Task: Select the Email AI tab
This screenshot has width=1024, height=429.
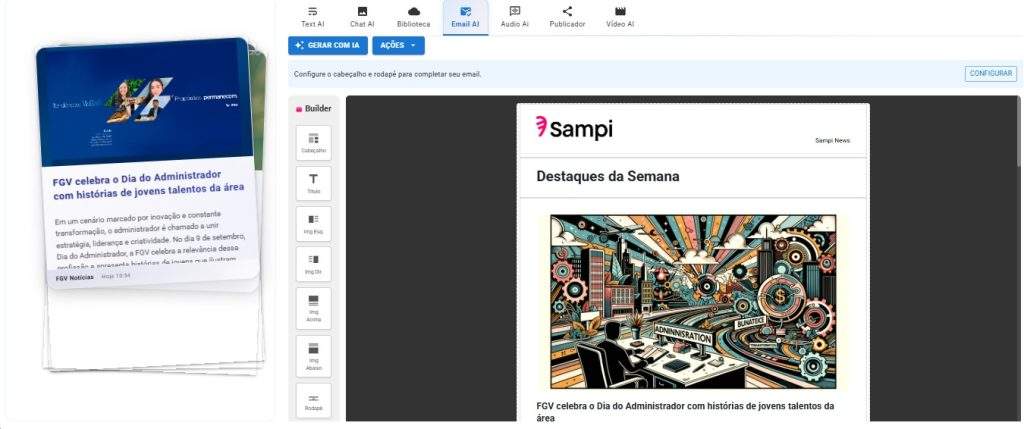Action: (465, 17)
